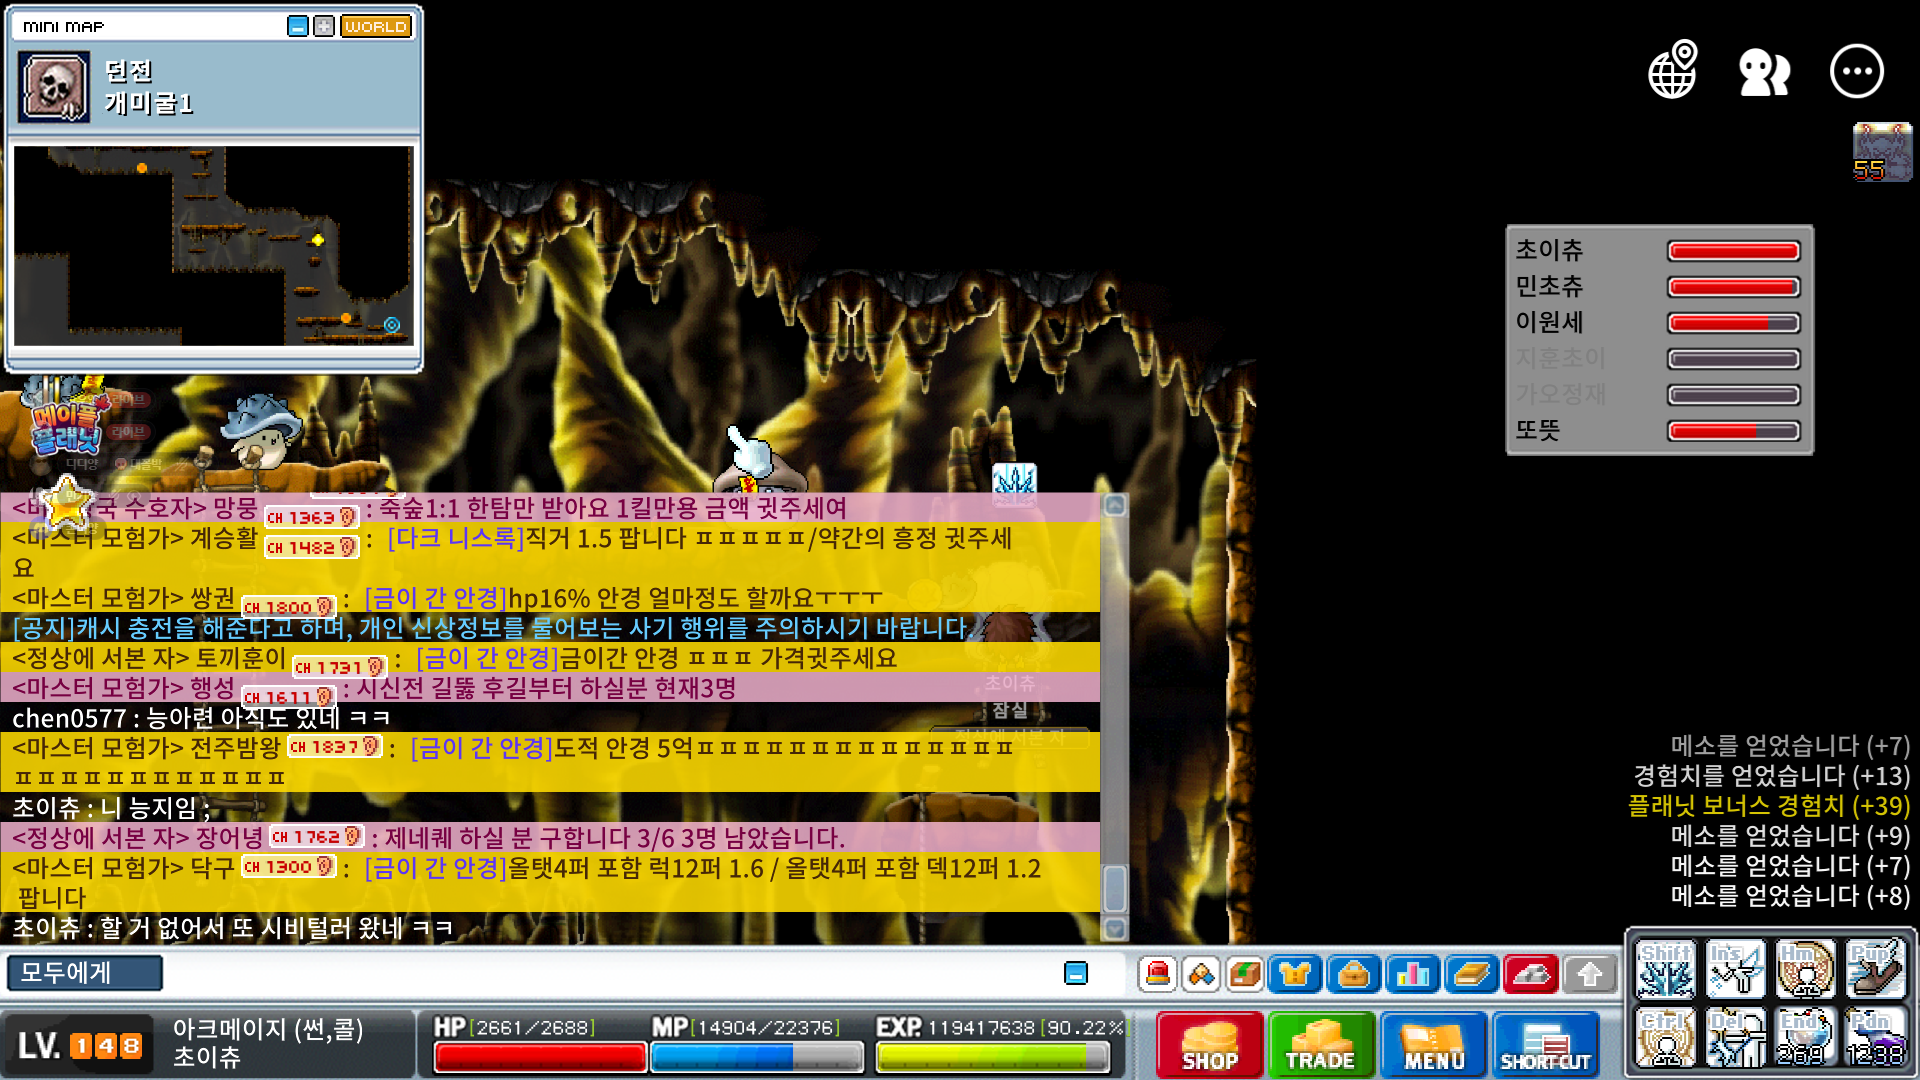Open the SHOP button
Viewport: 1920px width, 1080px height.
tap(1210, 1045)
